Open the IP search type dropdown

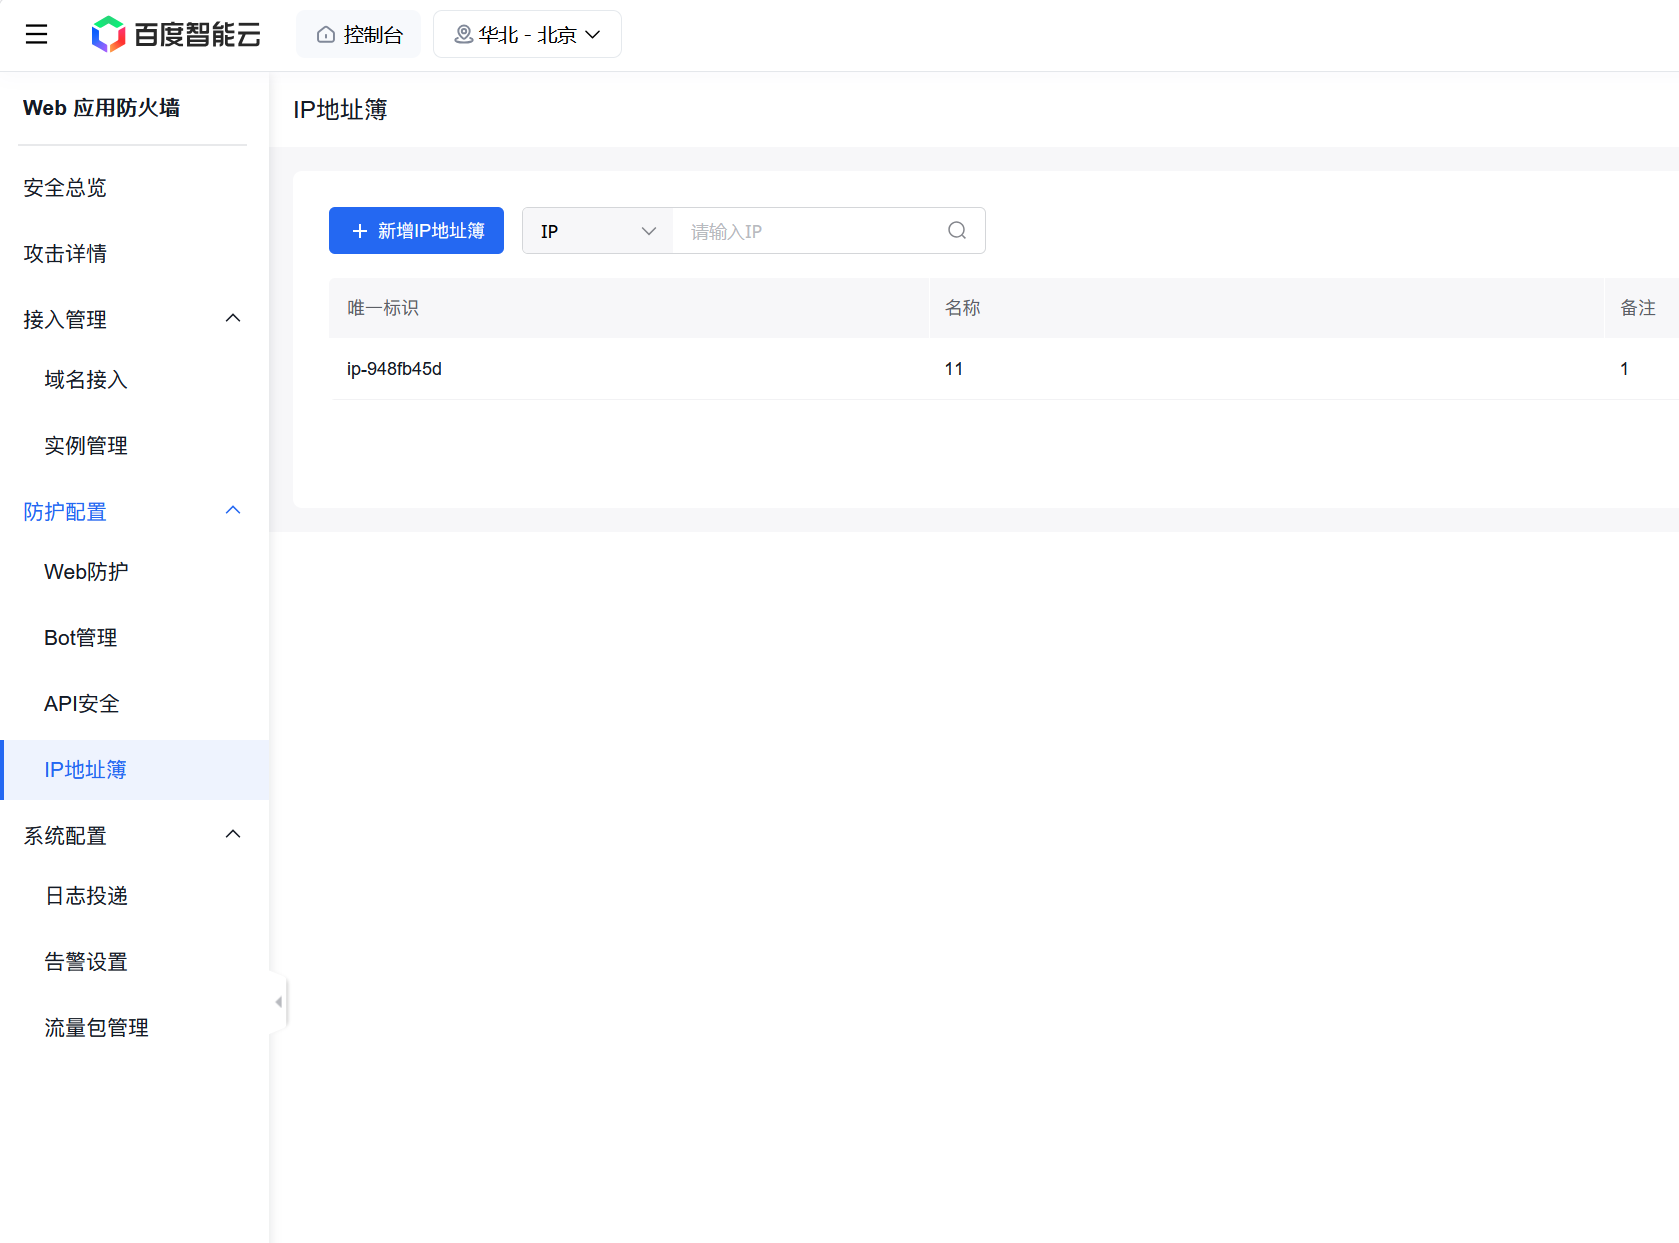coord(598,231)
